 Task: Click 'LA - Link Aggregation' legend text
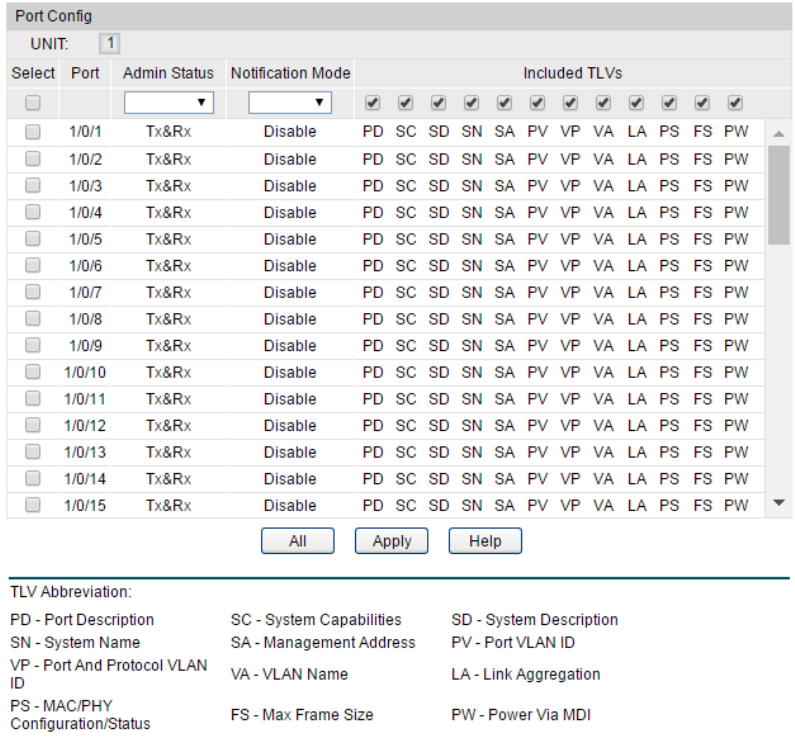[526, 674]
